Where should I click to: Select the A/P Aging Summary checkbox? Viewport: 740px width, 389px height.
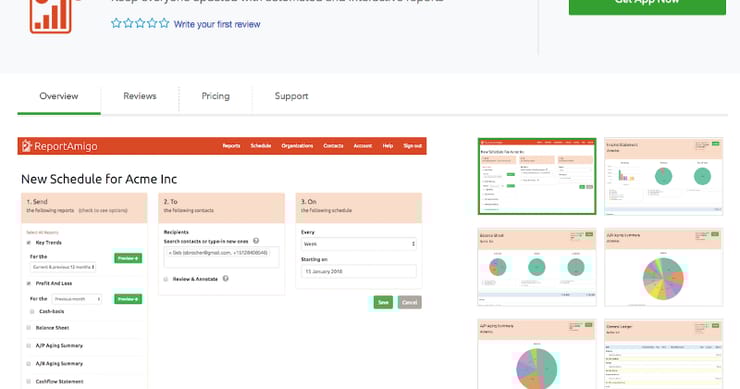pos(29,346)
